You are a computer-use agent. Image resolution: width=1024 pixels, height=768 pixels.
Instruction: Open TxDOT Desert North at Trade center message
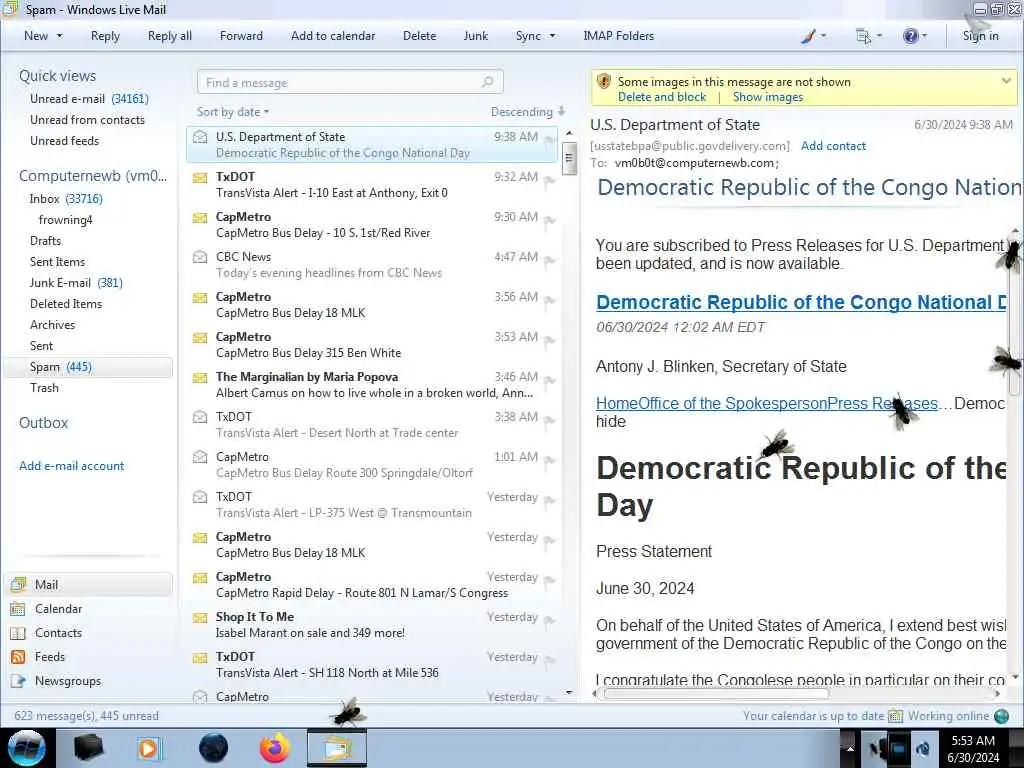click(x=372, y=424)
